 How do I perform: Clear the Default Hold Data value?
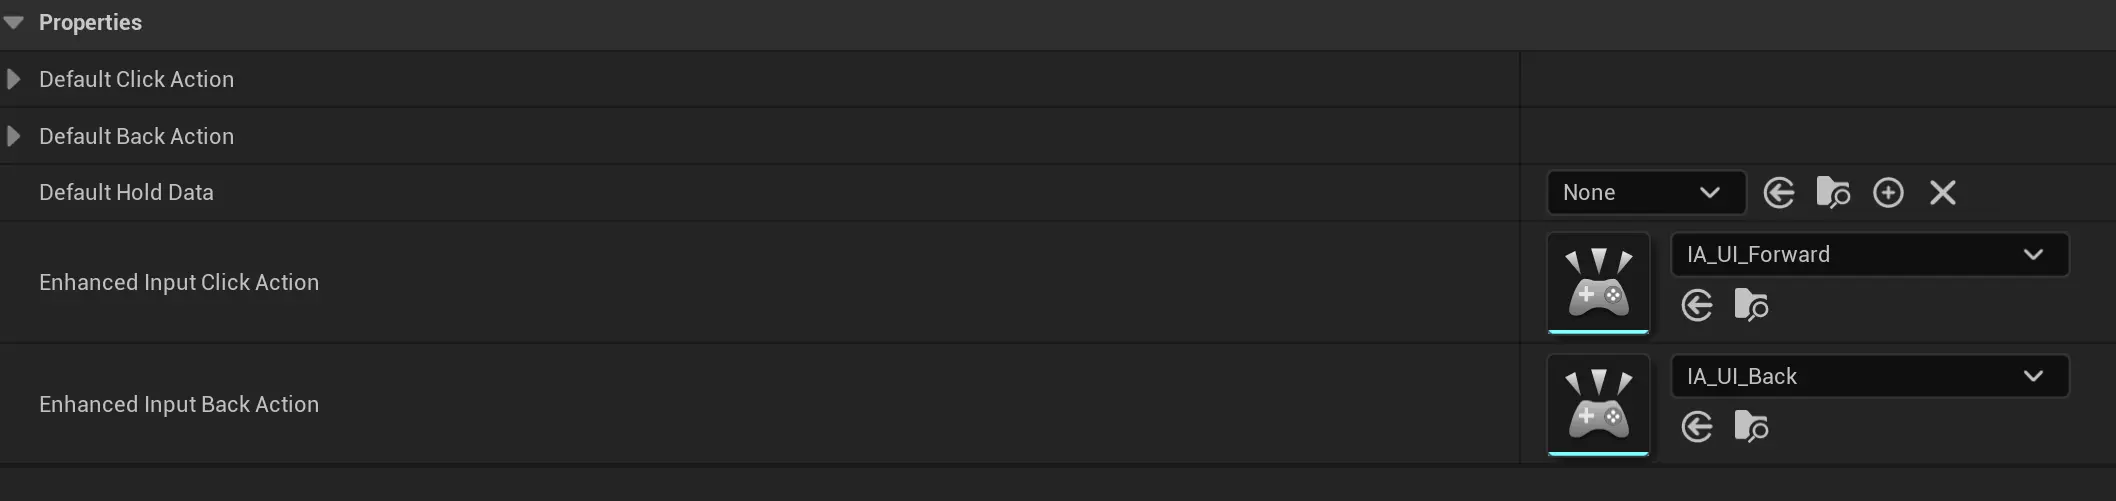tap(1942, 192)
